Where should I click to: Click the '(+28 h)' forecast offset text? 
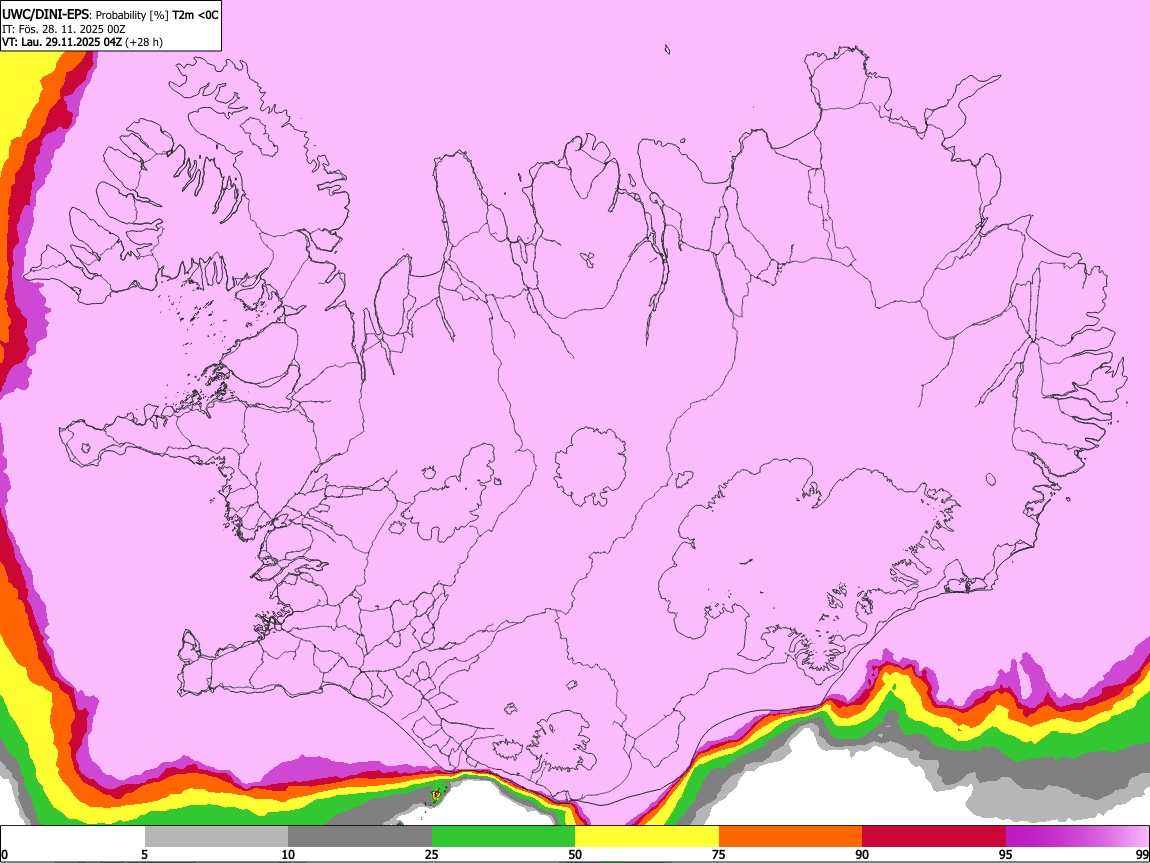pos(144,42)
